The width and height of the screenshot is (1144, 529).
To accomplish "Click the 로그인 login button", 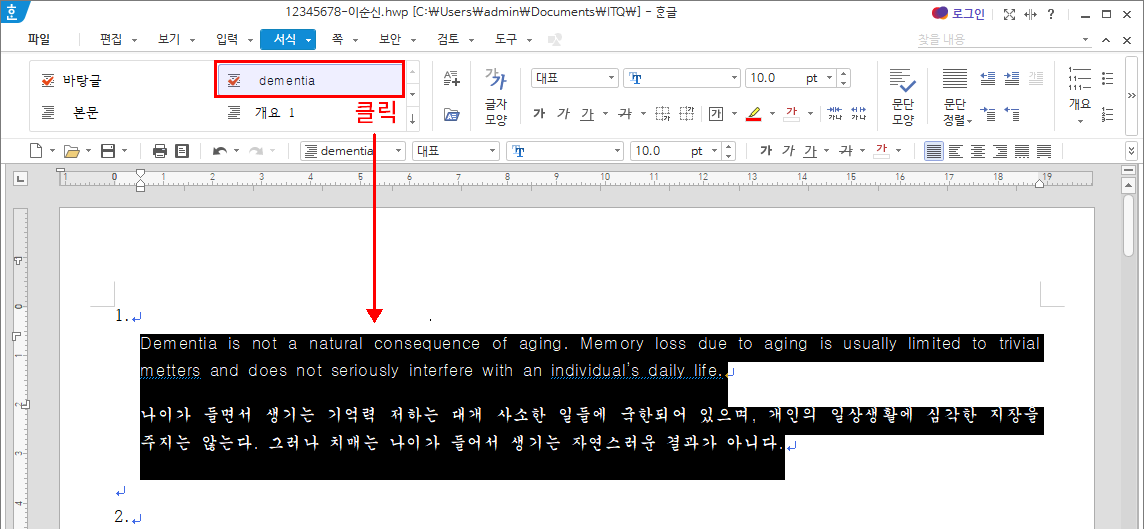I will pyautogui.click(x=958, y=14).
